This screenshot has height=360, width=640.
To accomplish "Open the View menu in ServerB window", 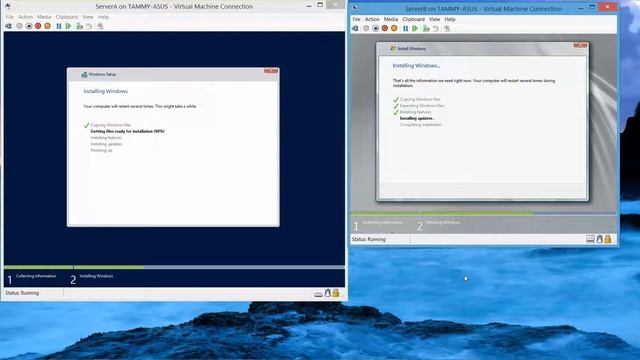I will [435, 19].
